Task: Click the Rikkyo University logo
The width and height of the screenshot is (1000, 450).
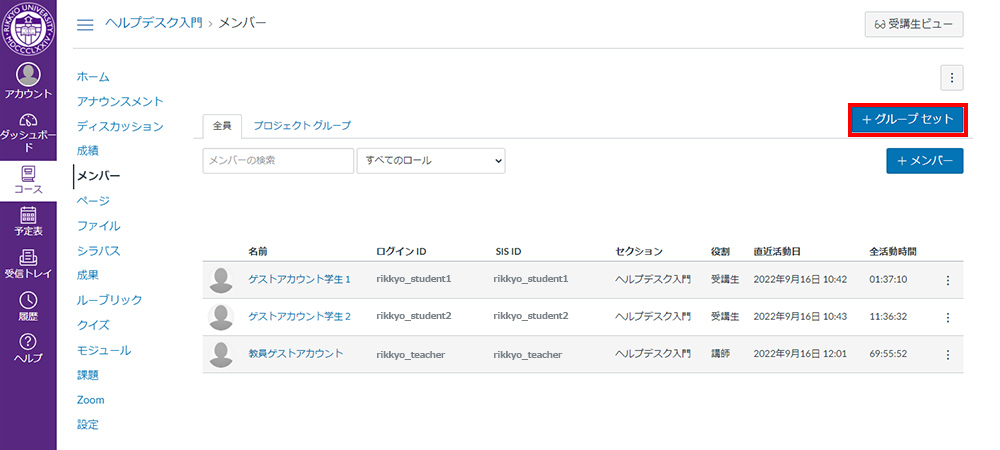Action: 28,28
